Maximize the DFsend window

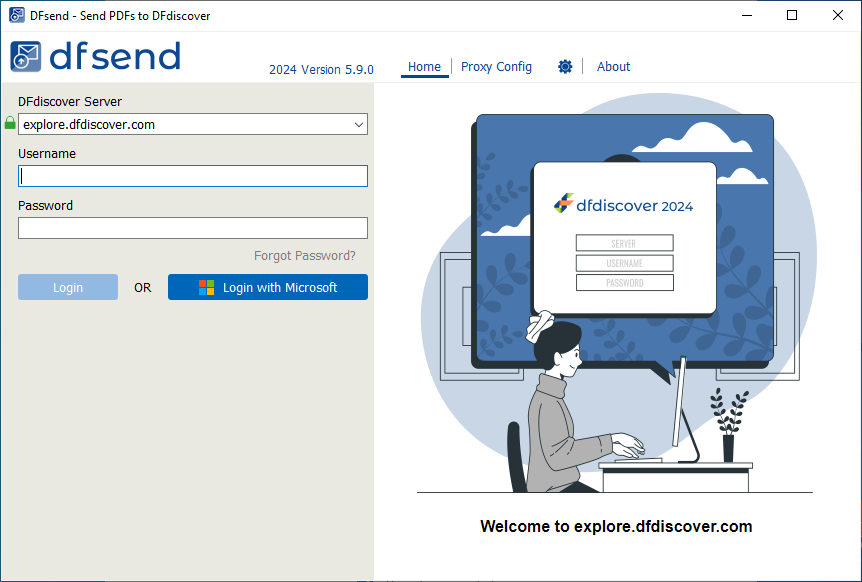[x=792, y=15]
